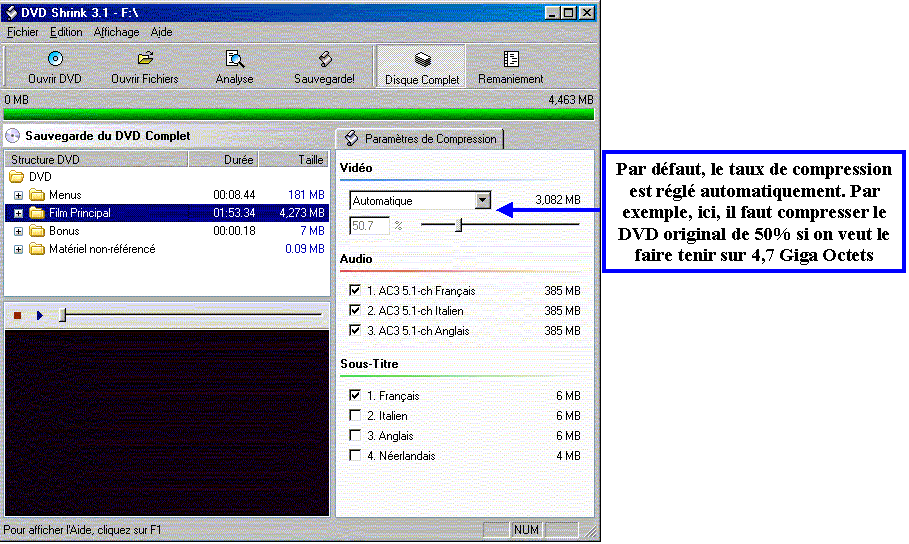Expand the Bonus tree node

coord(19,231)
